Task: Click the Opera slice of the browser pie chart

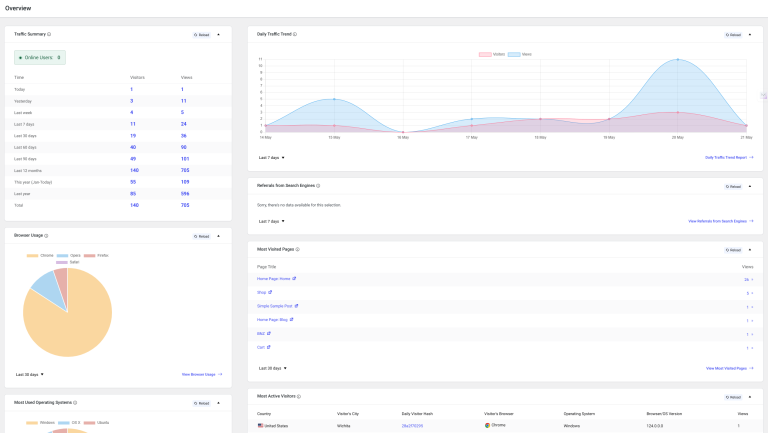Action: point(47,287)
